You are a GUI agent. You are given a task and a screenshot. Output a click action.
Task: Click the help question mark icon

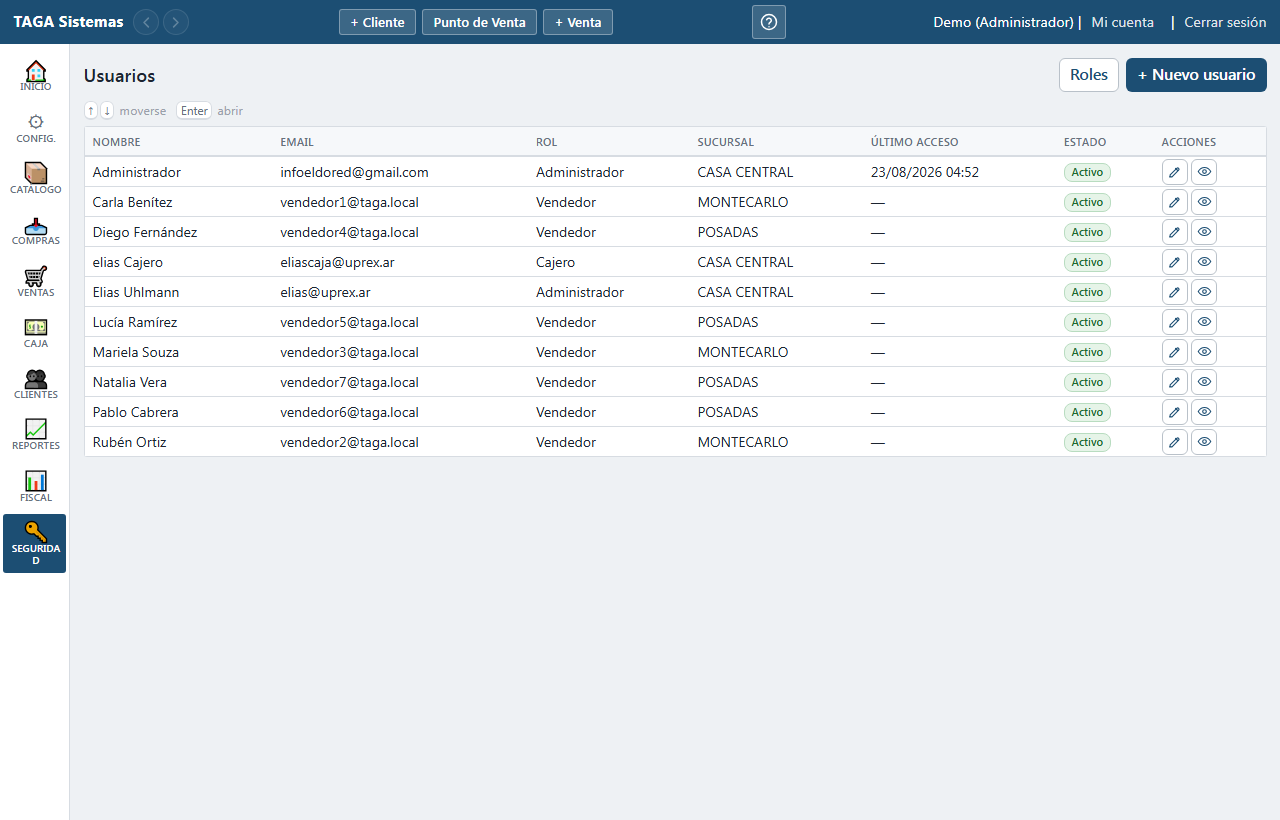pos(769,22)
